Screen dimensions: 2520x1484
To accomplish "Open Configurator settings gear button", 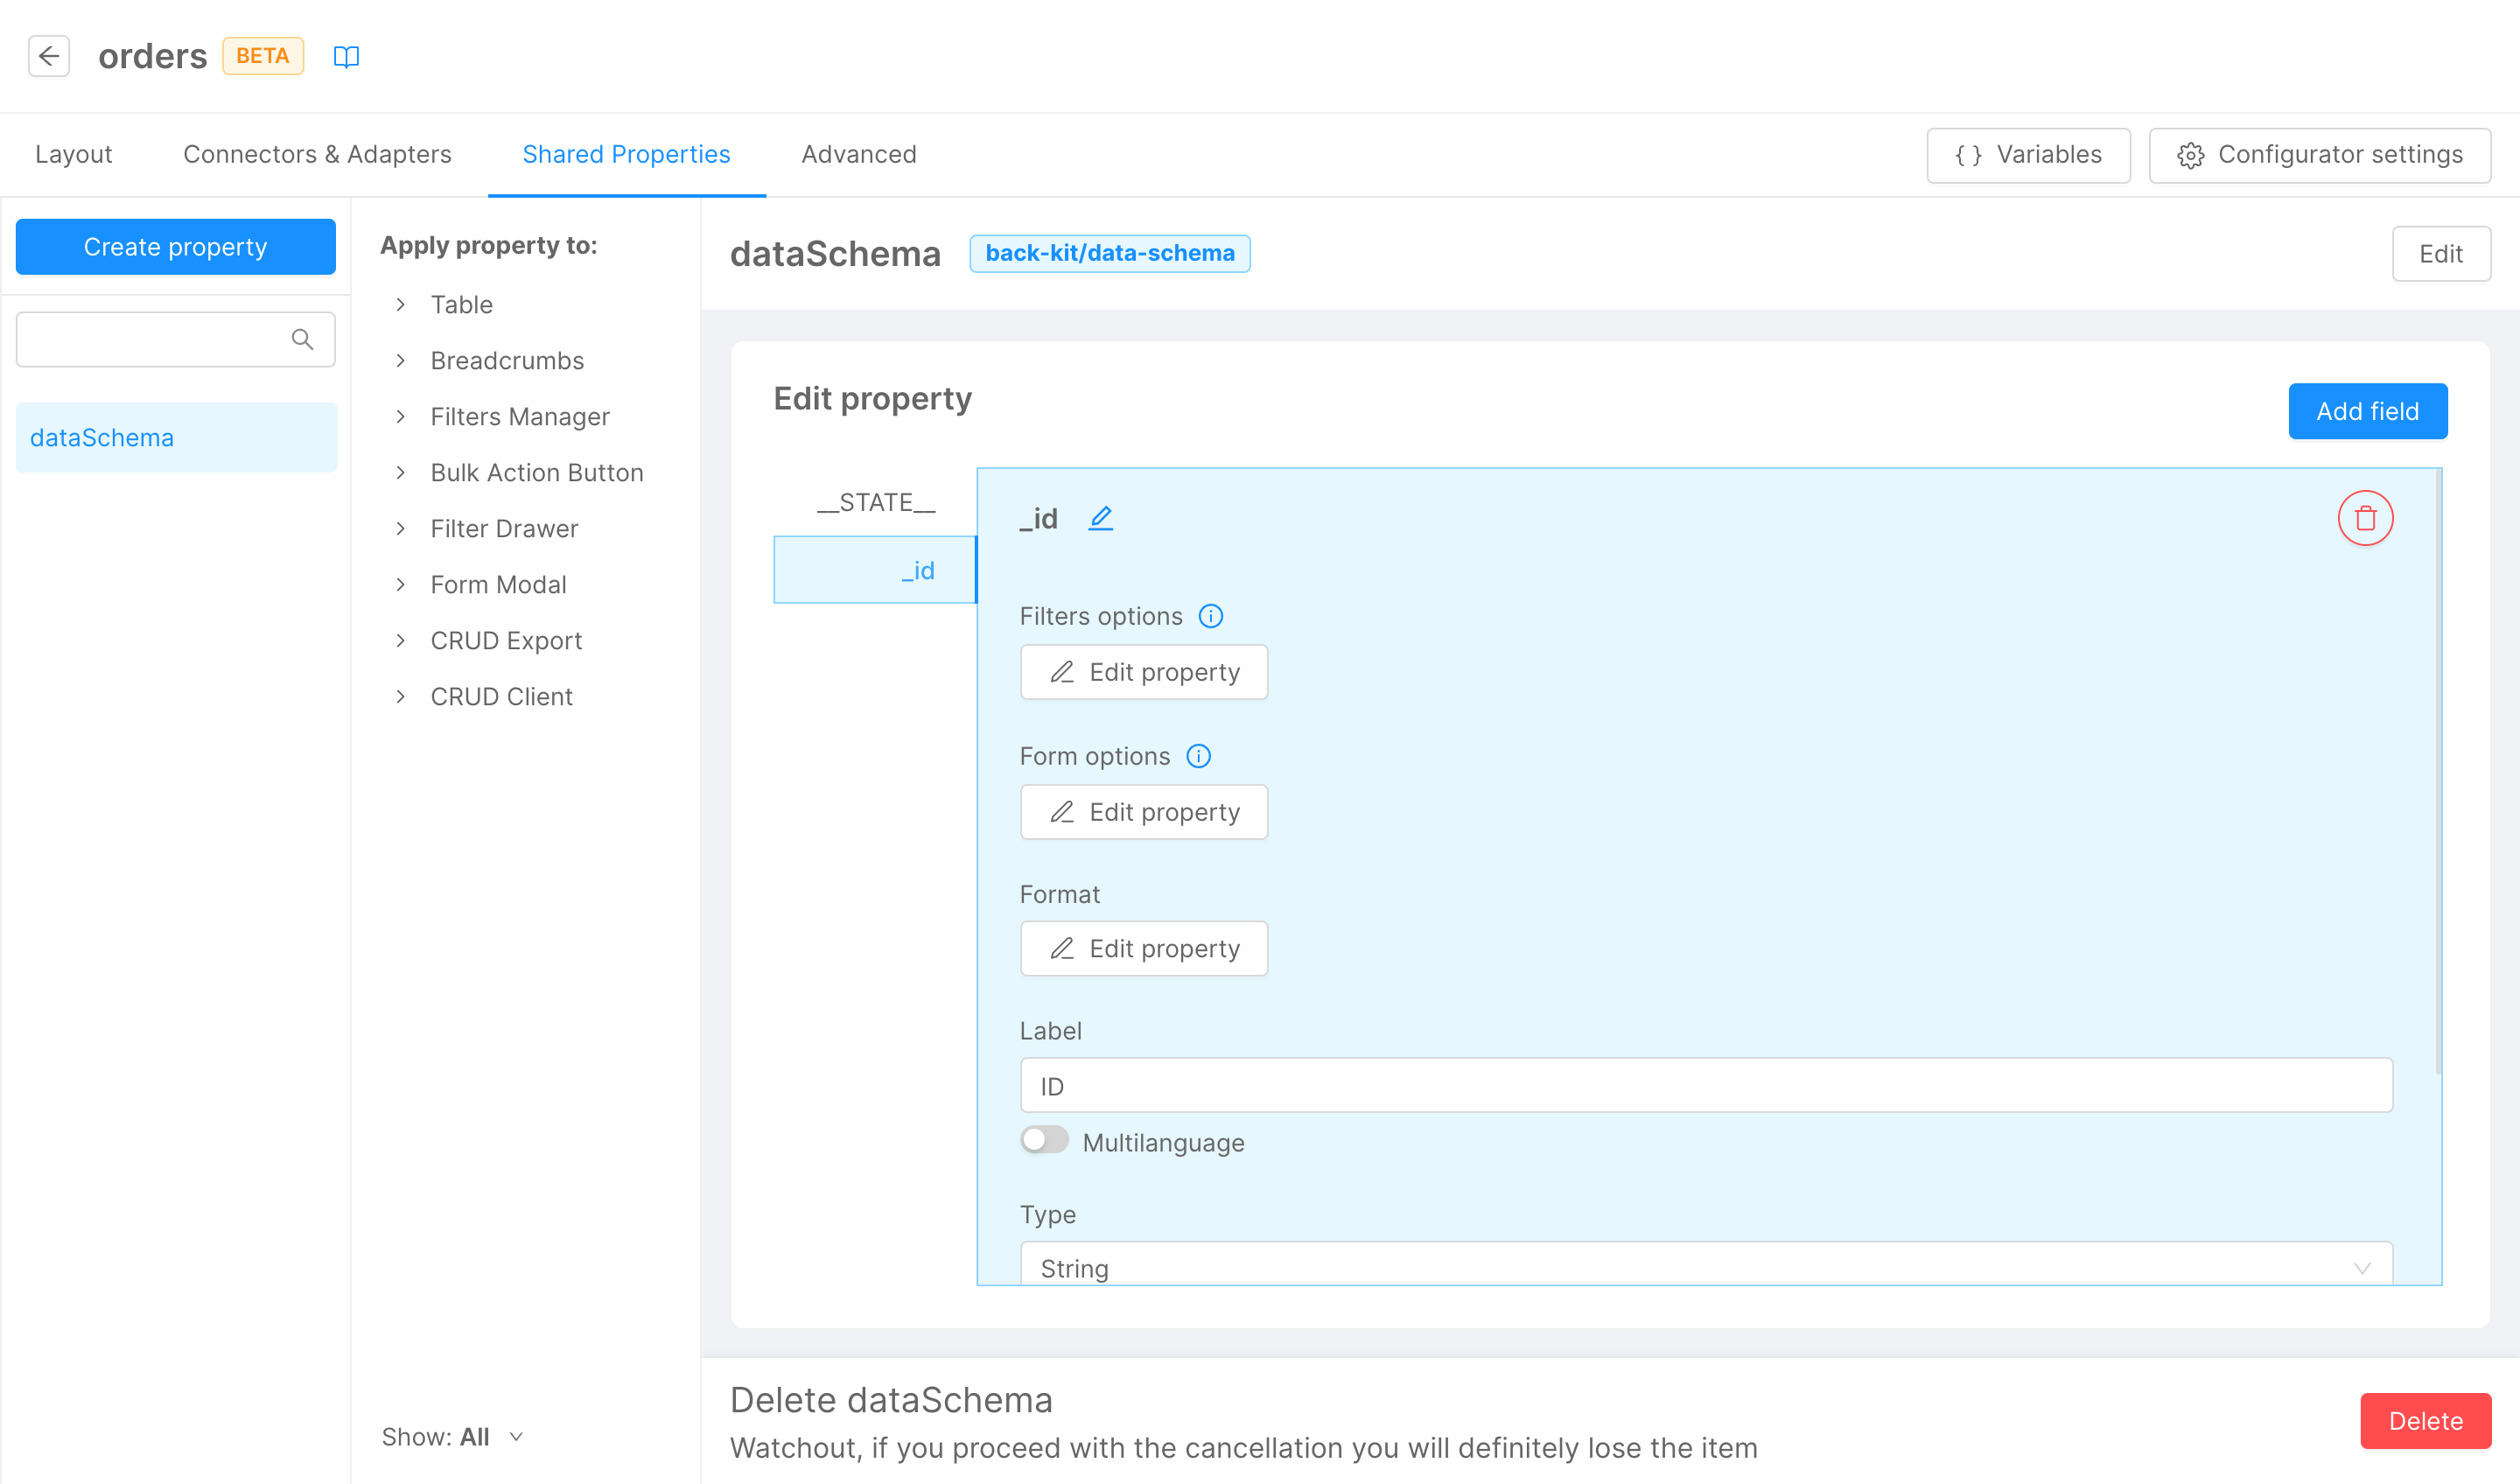I will click(x=2319, y=155).
